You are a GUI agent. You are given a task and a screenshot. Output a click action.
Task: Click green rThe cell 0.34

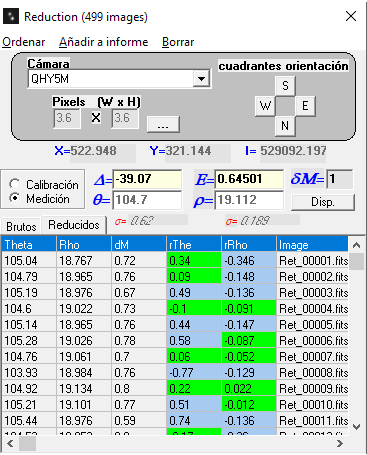(x=194, y=261)
